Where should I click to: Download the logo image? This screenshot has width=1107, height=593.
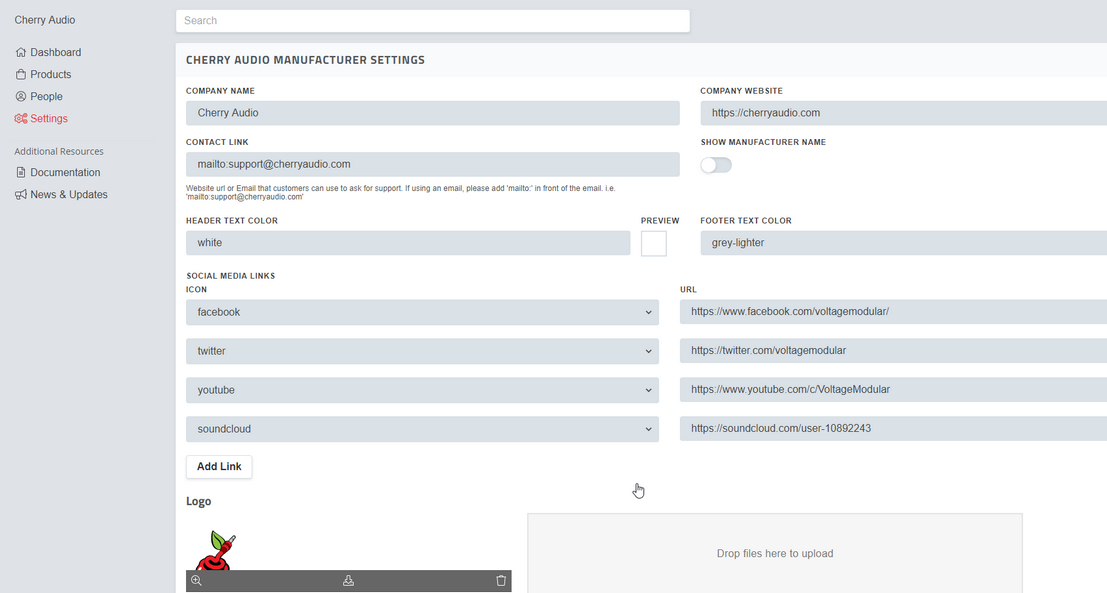pos(348,580)
